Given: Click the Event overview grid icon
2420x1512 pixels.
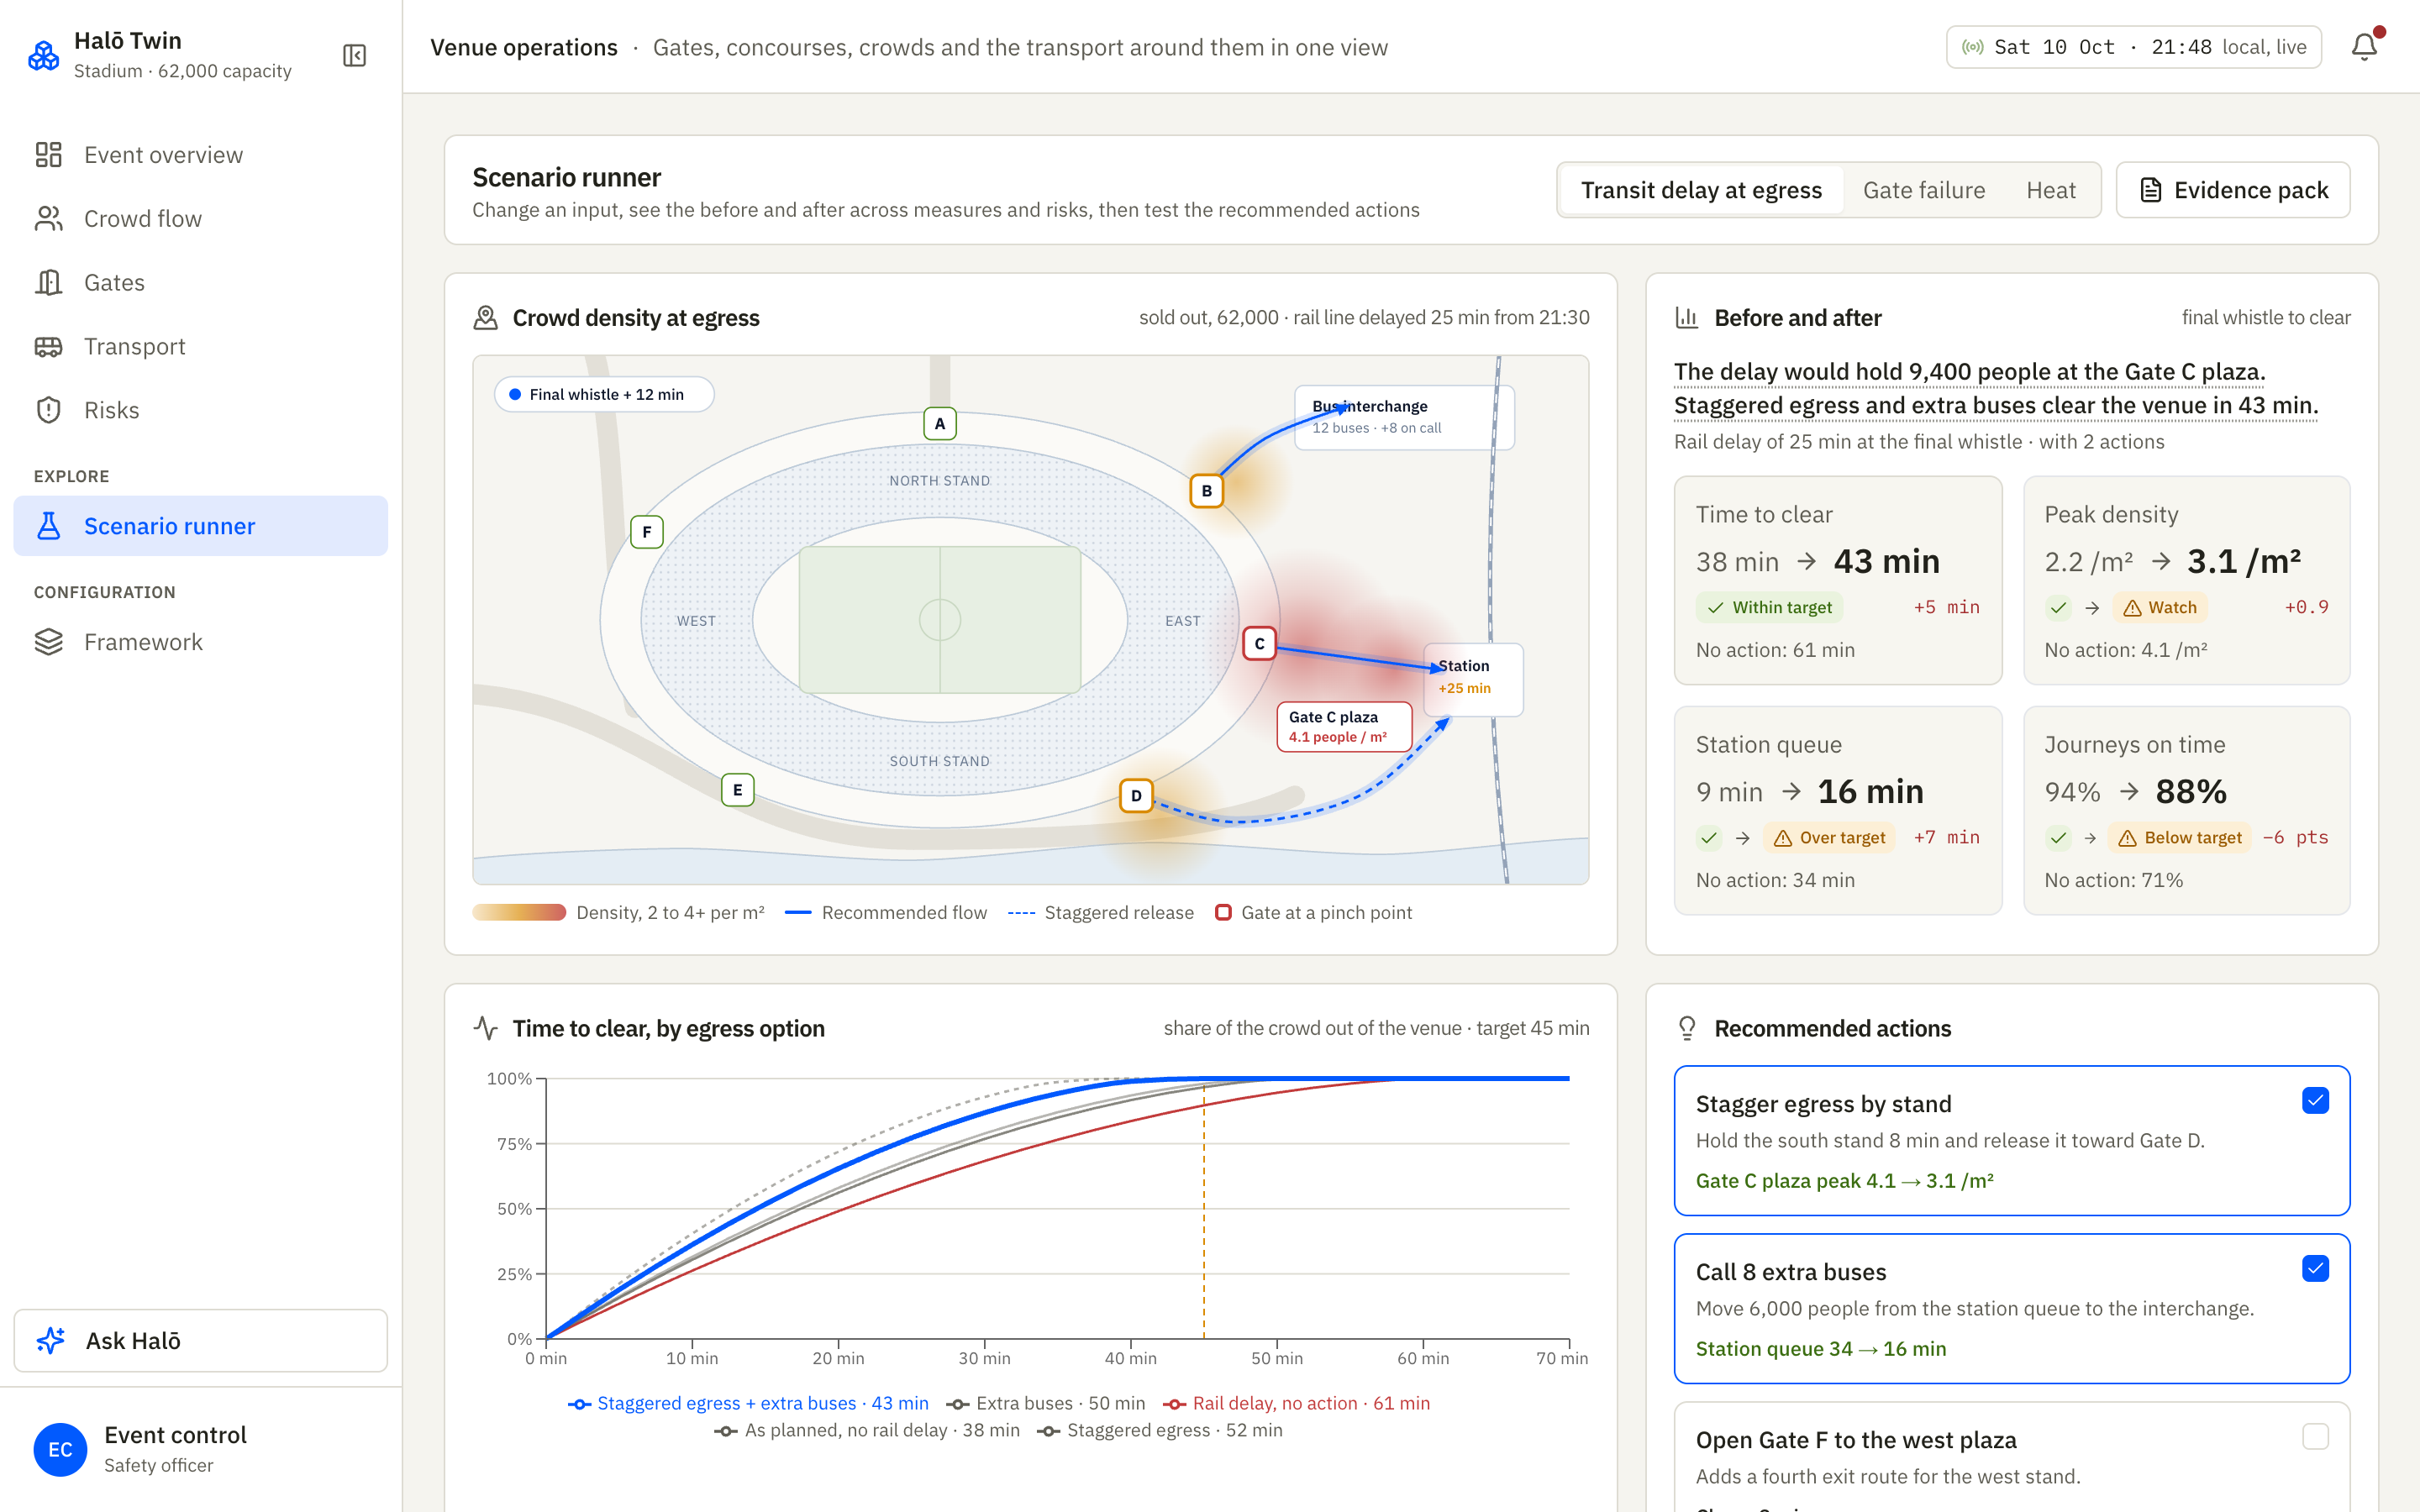Looking at the screenshot, I should pos(48,154).
